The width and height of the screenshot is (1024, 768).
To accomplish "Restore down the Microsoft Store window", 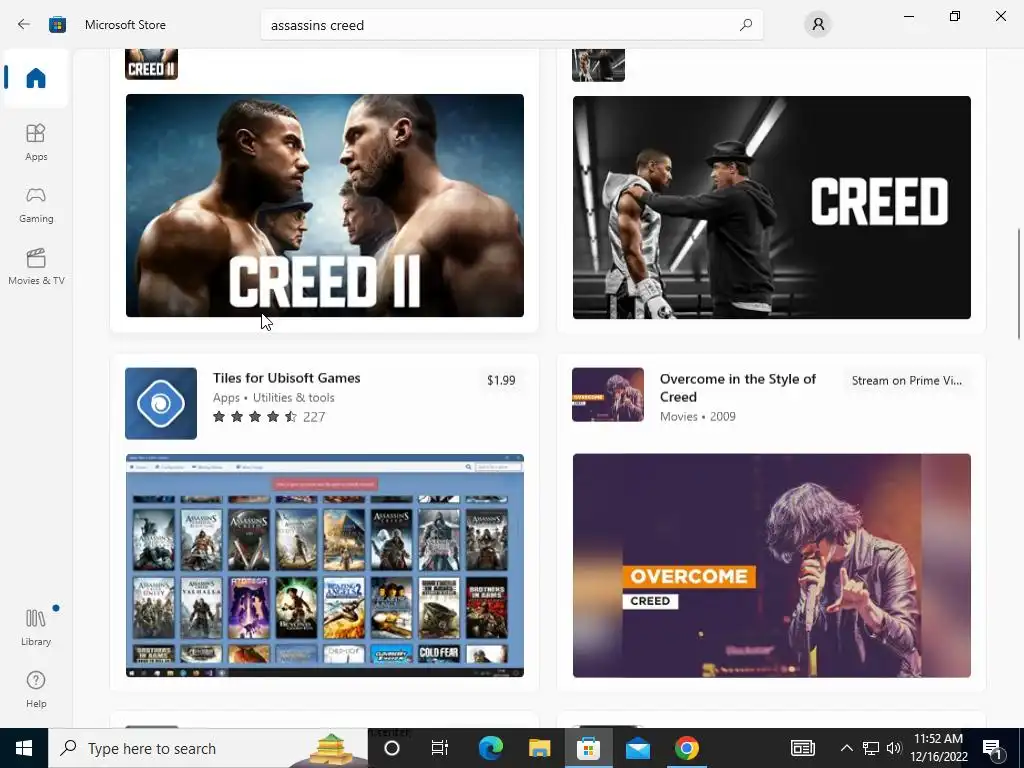I will (955, 16).
